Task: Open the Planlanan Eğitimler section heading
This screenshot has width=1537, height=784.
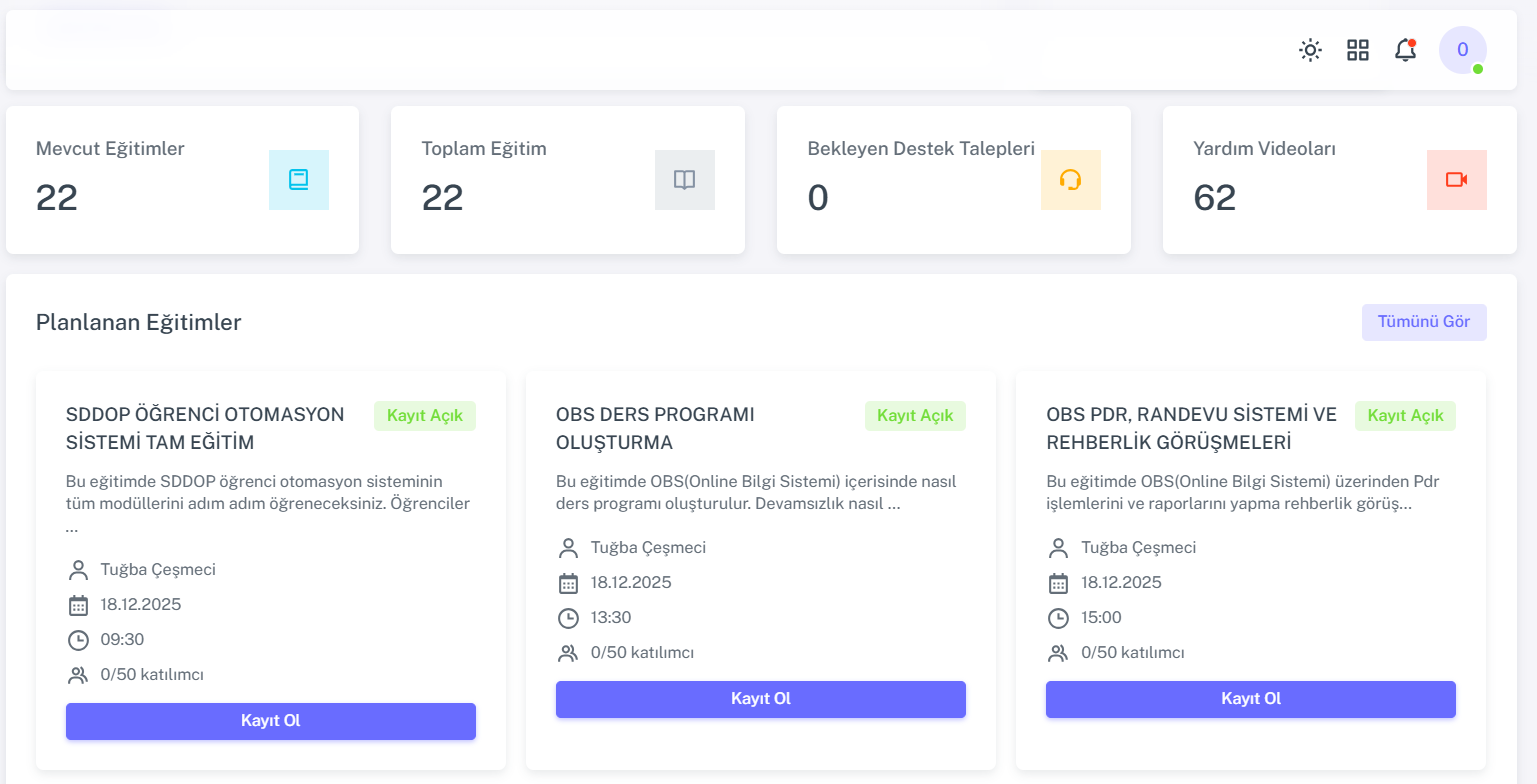Action: coord(138,322)
